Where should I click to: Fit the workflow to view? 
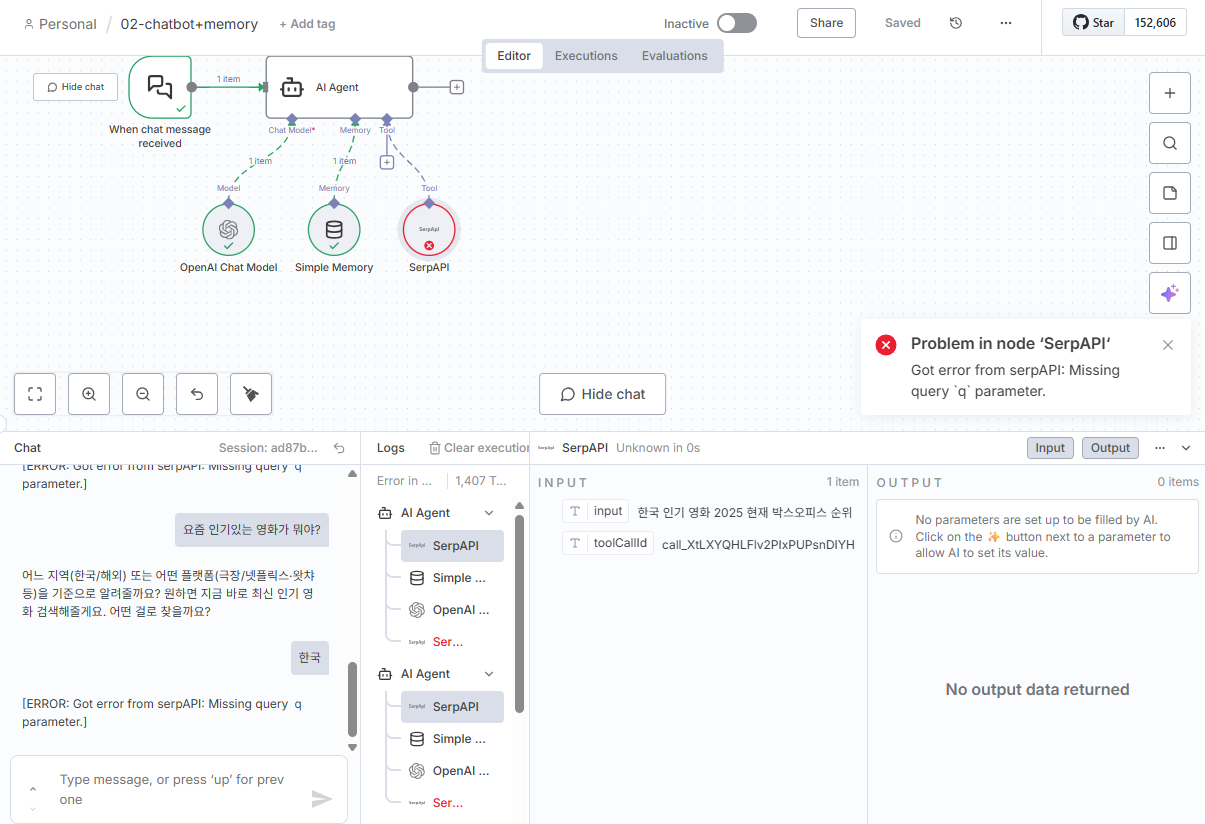coord(35,394)
